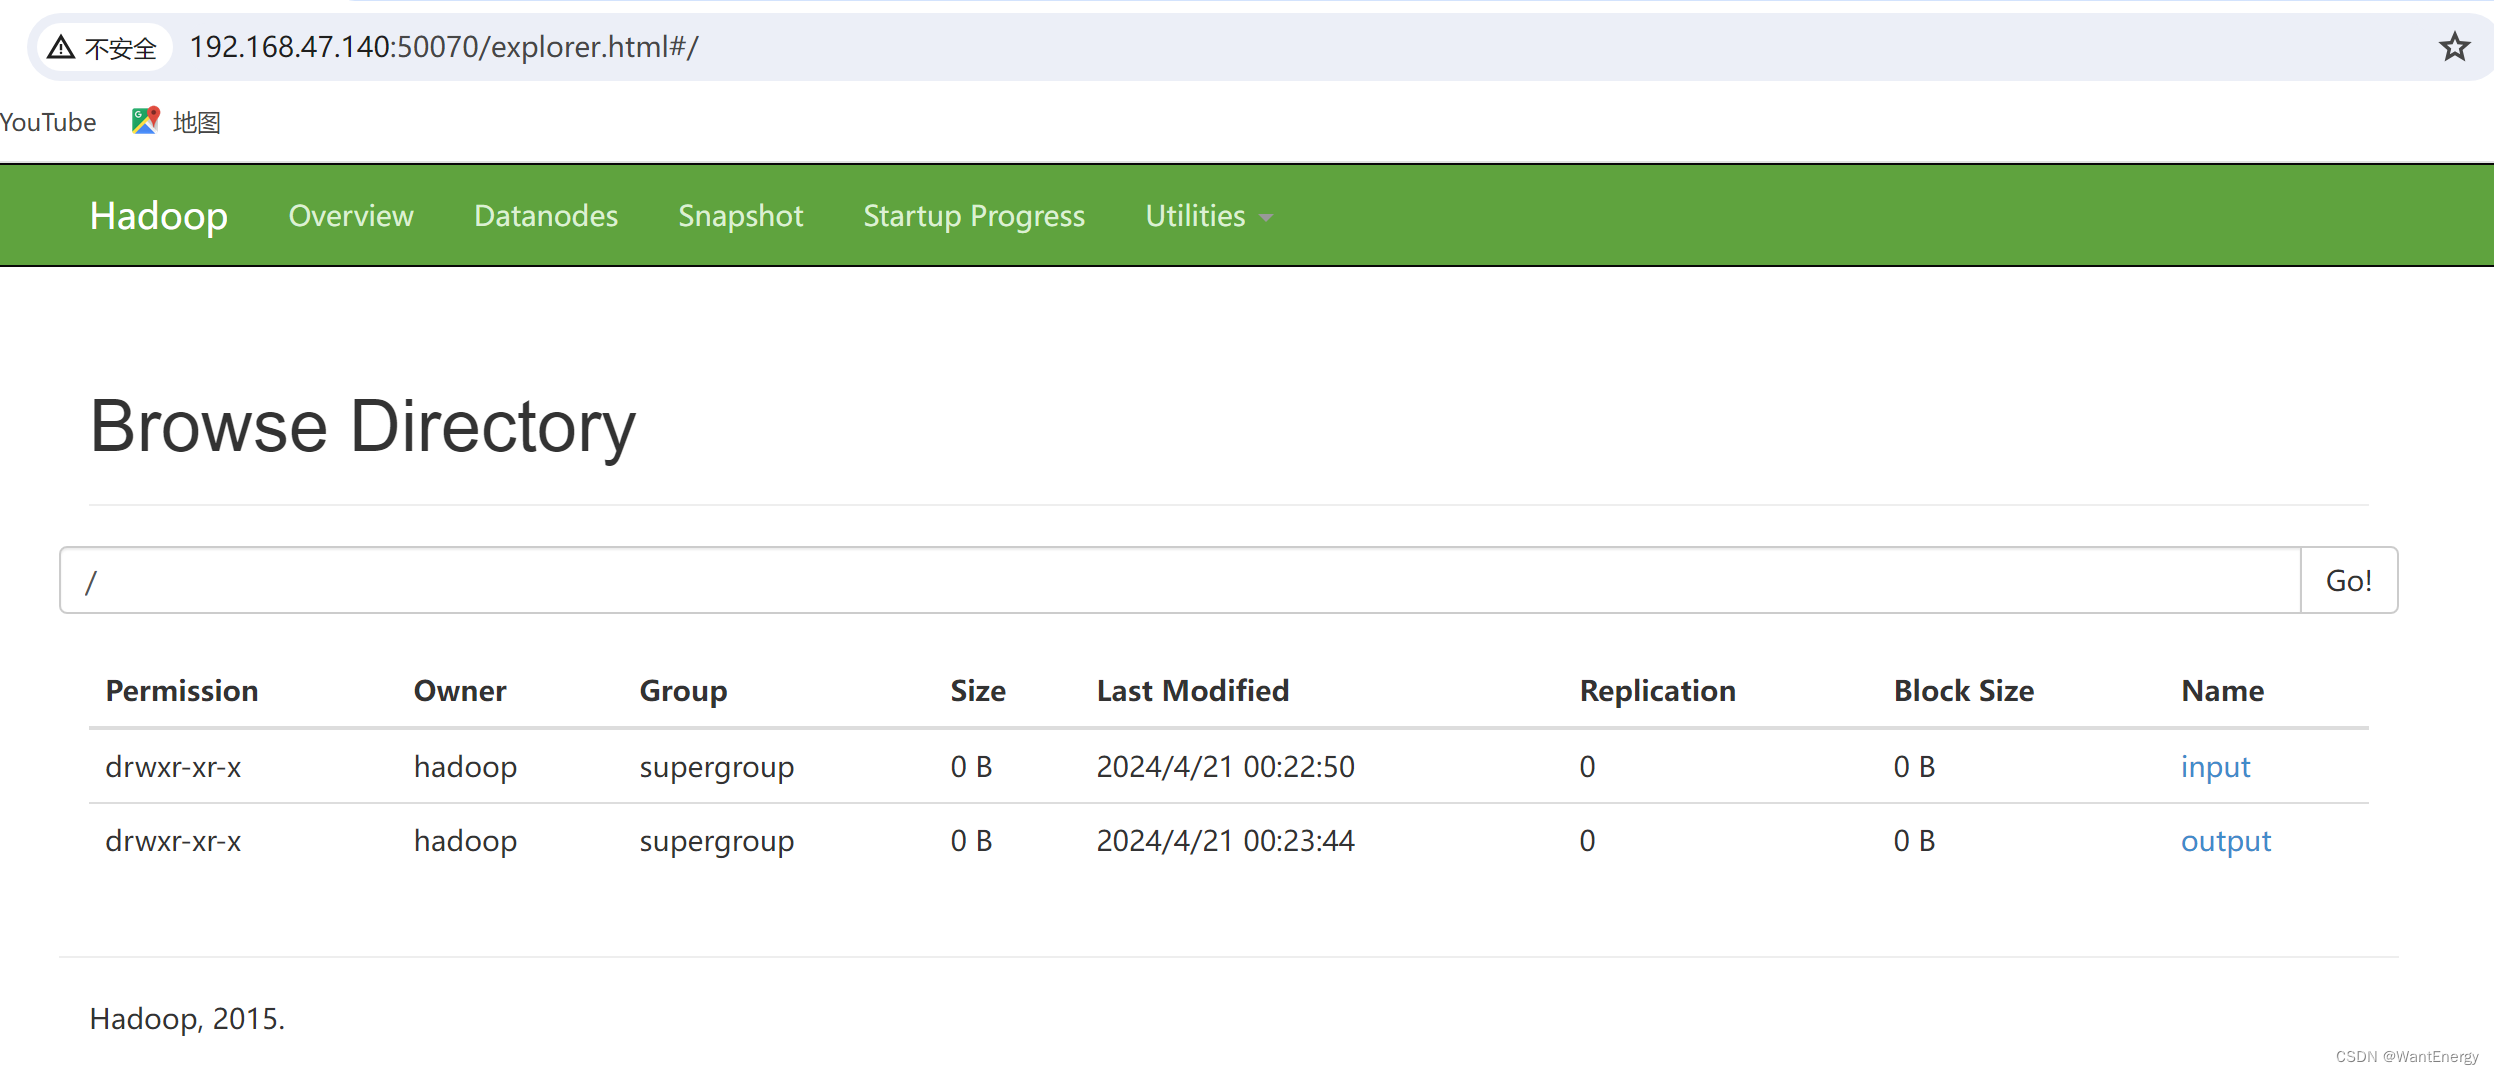The width and height of the screenshot is (2494, 1075).
Task: Click drwxr-xr-x permission in output row
Action: pos(173,841)
